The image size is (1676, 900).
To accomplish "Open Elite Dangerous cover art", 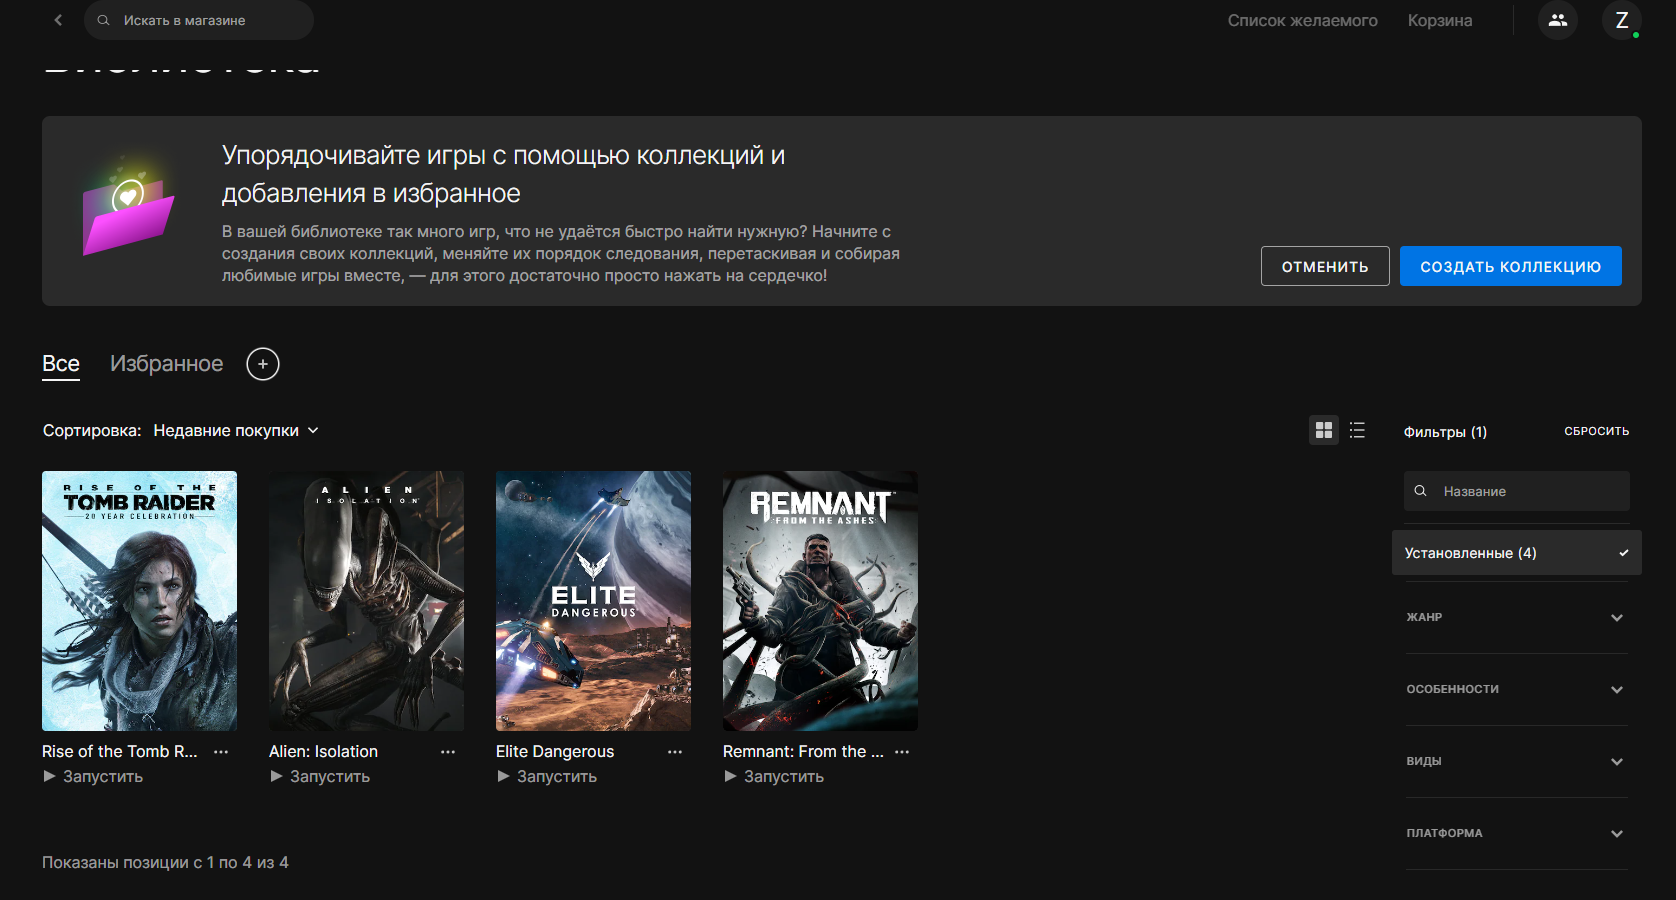I will tap(593, 601).
